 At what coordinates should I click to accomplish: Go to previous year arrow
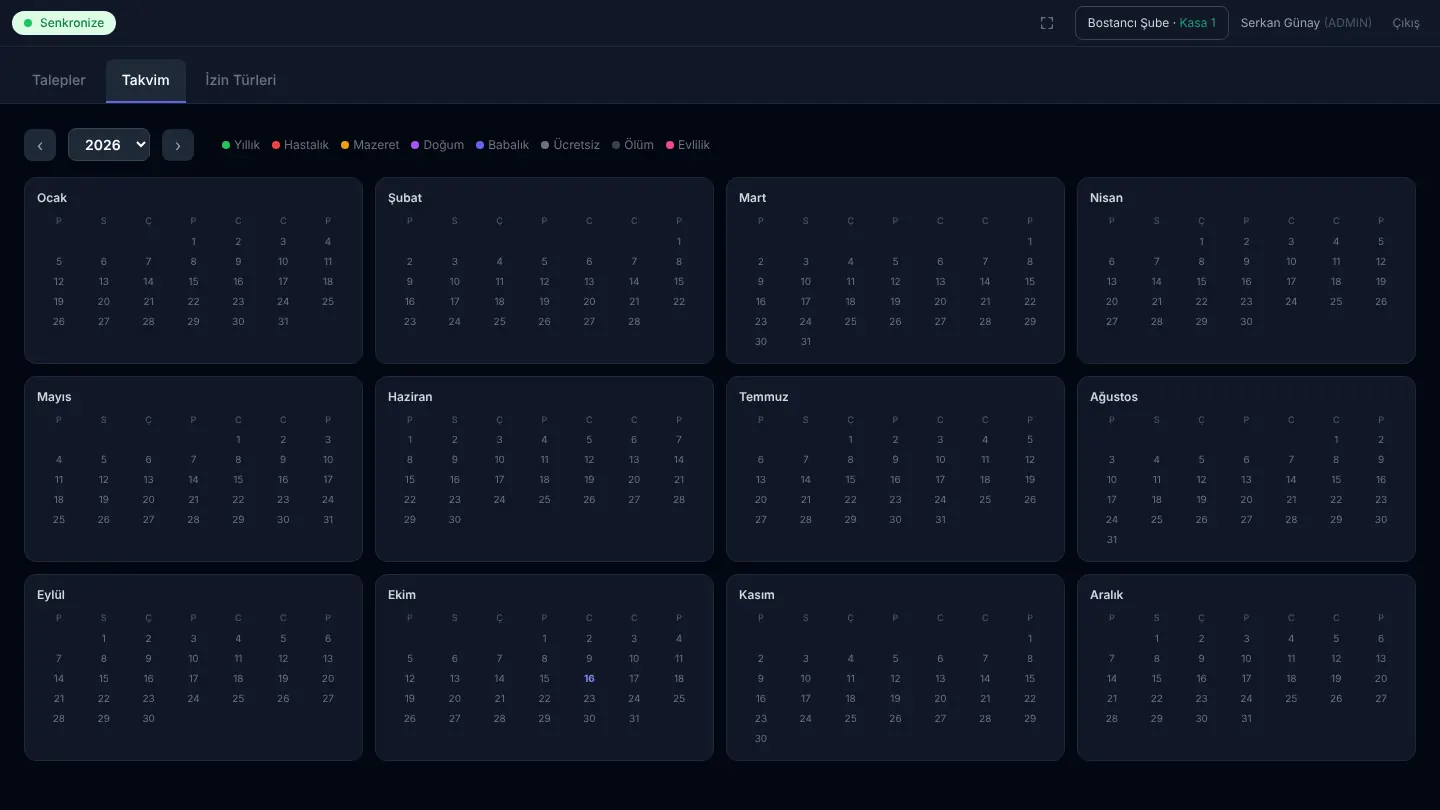pyautogui.click(x=40, y=145)
